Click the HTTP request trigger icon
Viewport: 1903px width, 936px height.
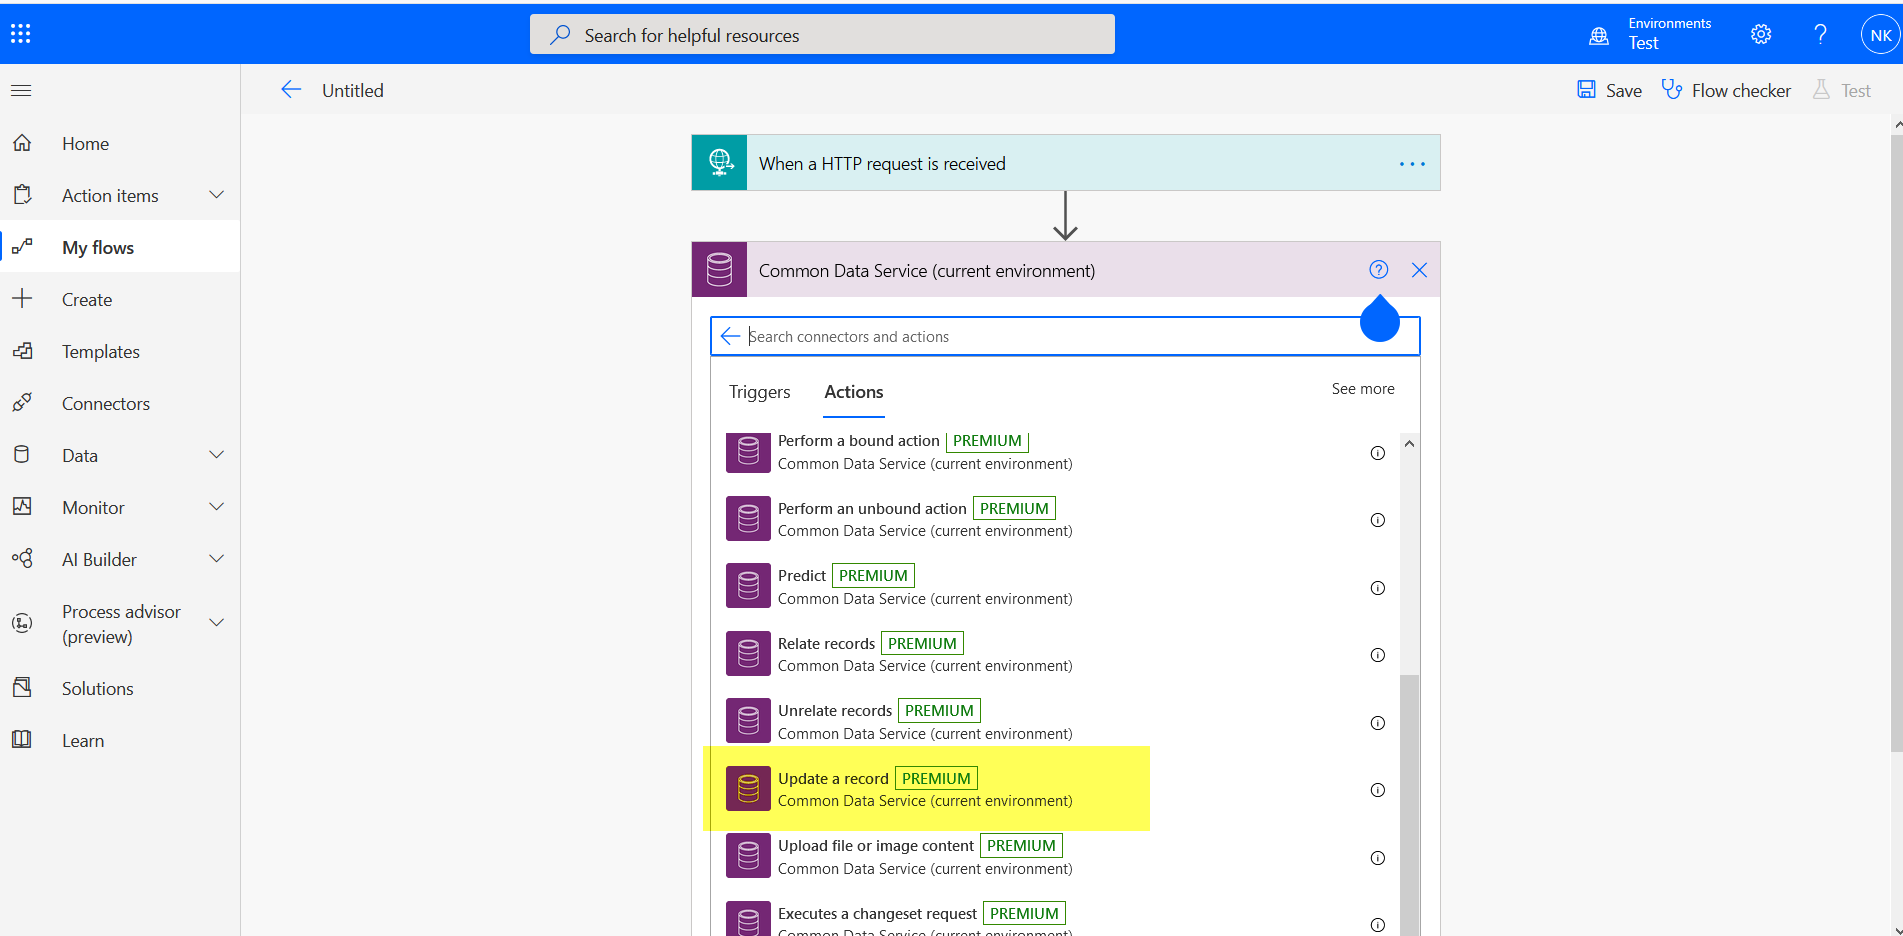720,163
